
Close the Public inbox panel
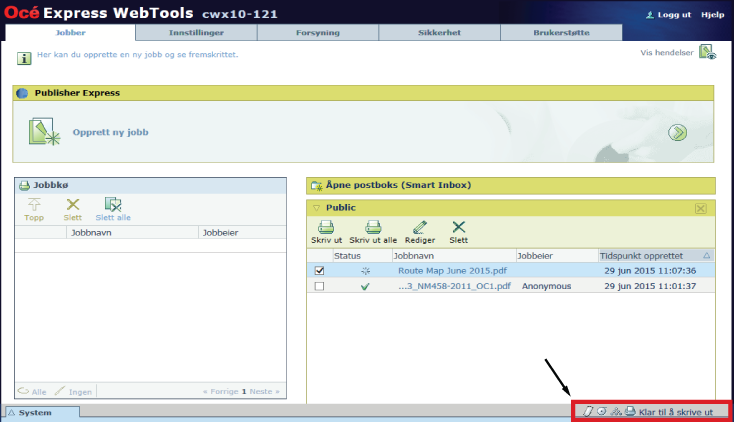[701, 208]
